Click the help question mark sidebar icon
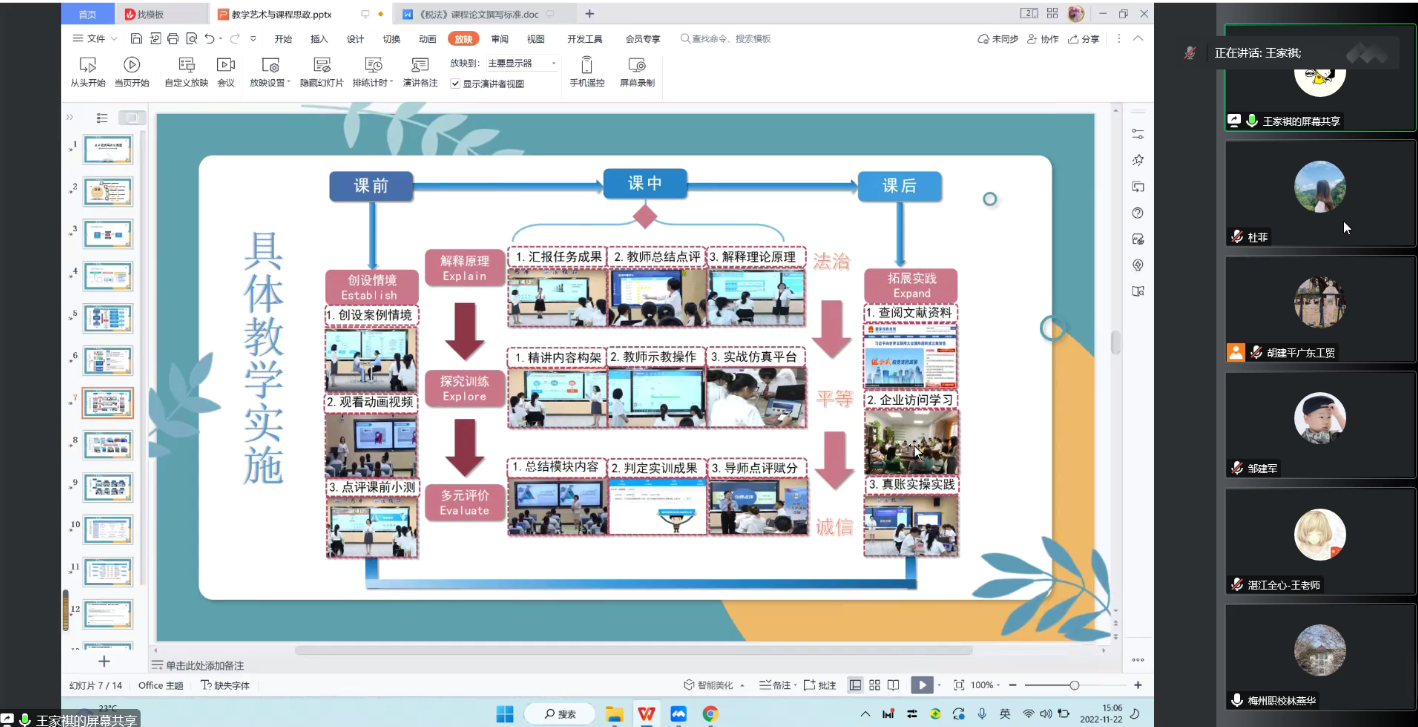 click(x=1137, y=213)
